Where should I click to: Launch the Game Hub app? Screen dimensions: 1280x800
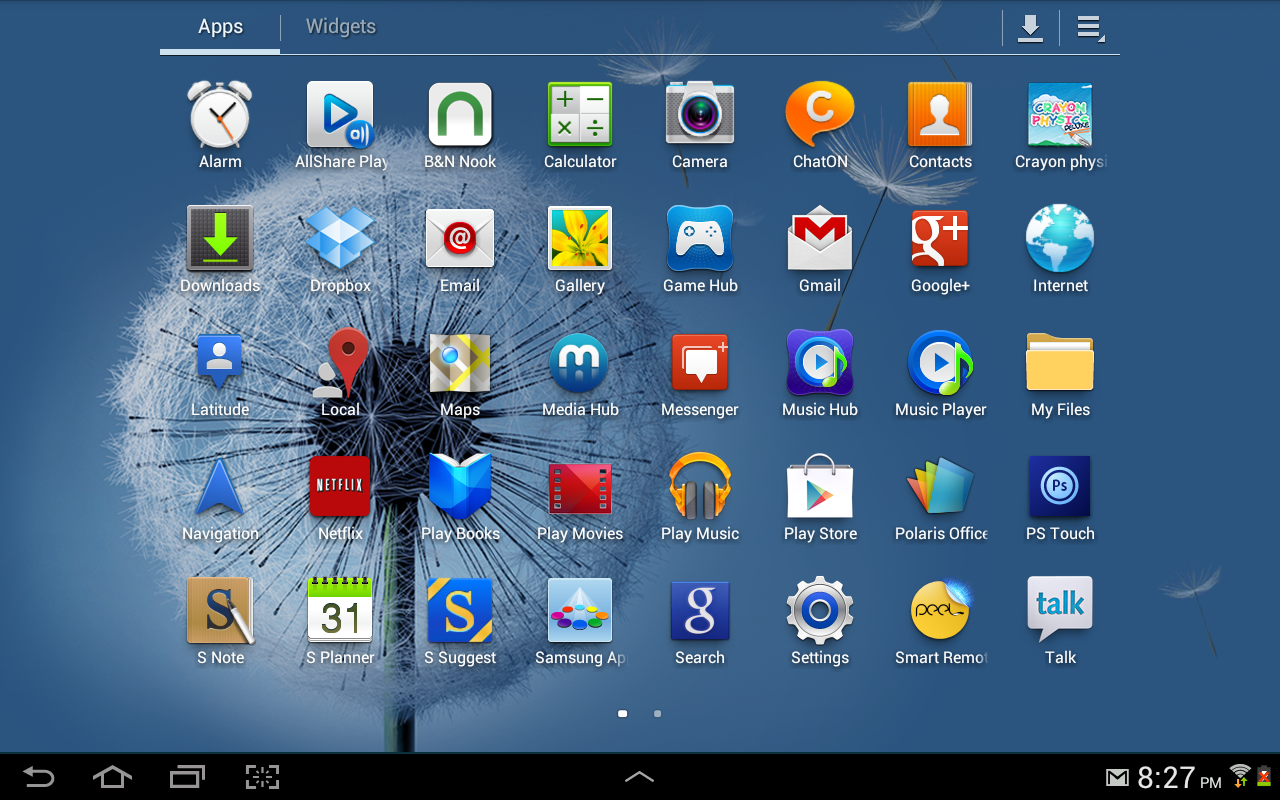point(700,240)
